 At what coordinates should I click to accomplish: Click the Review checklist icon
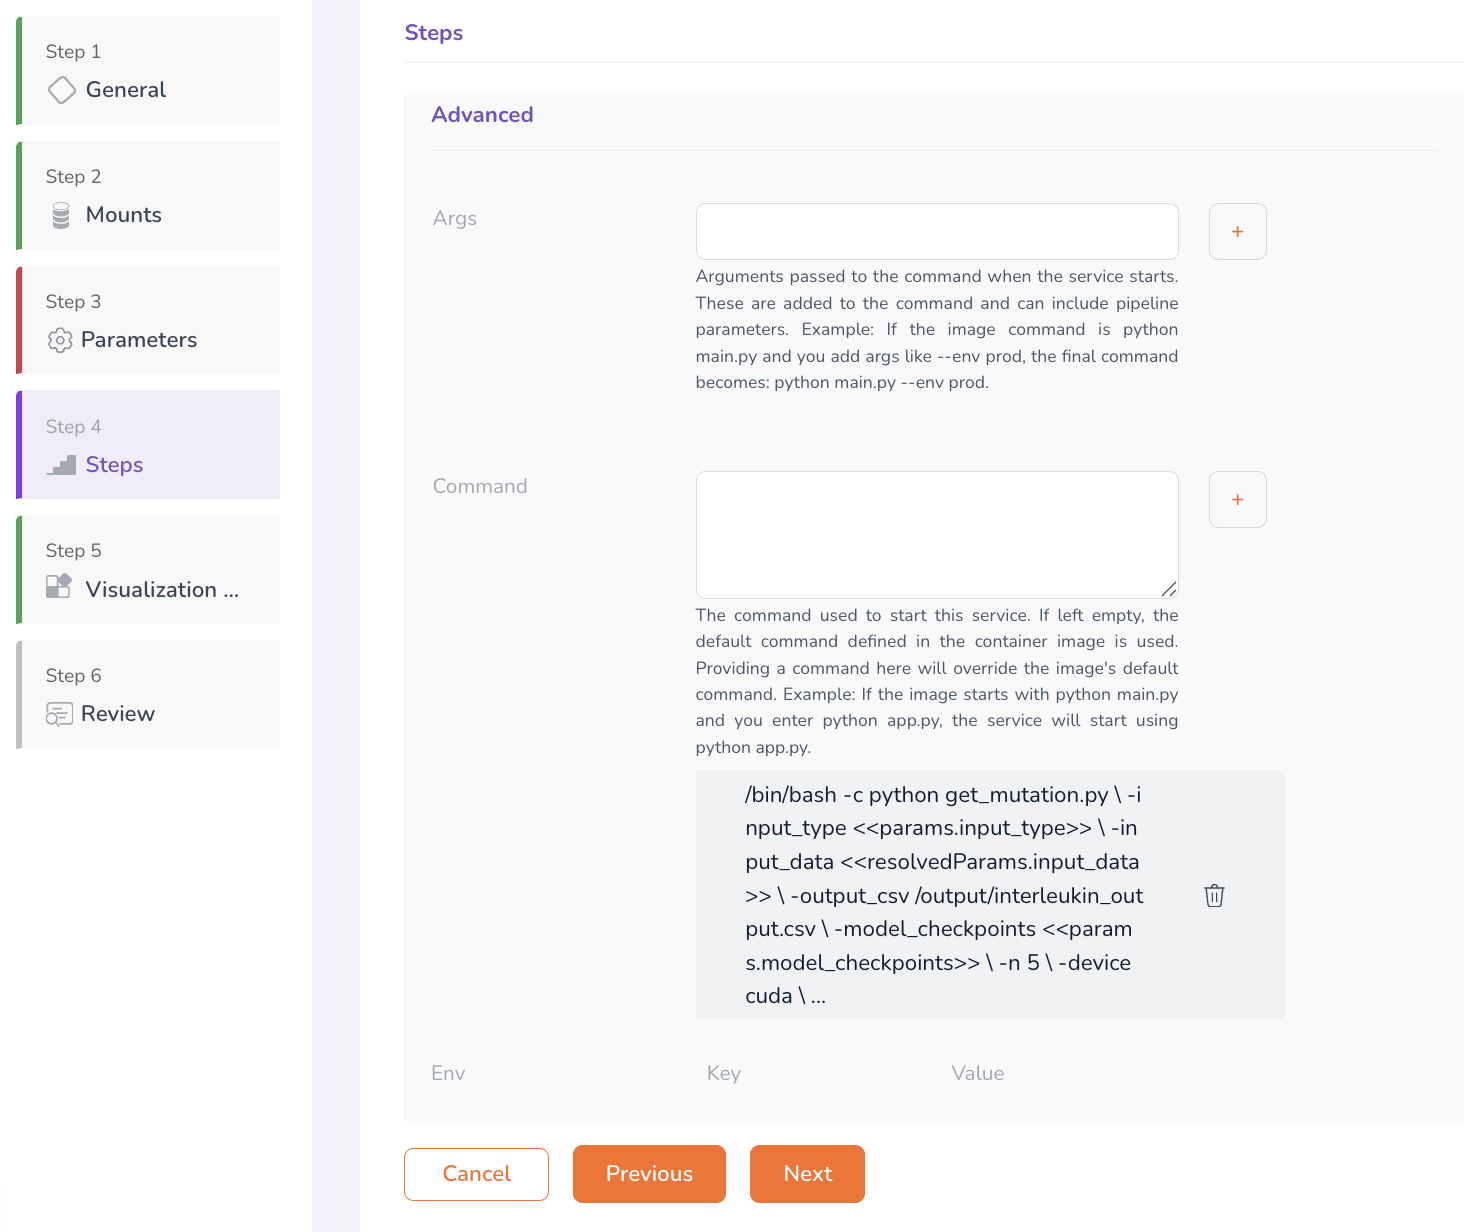pos(59,714)
